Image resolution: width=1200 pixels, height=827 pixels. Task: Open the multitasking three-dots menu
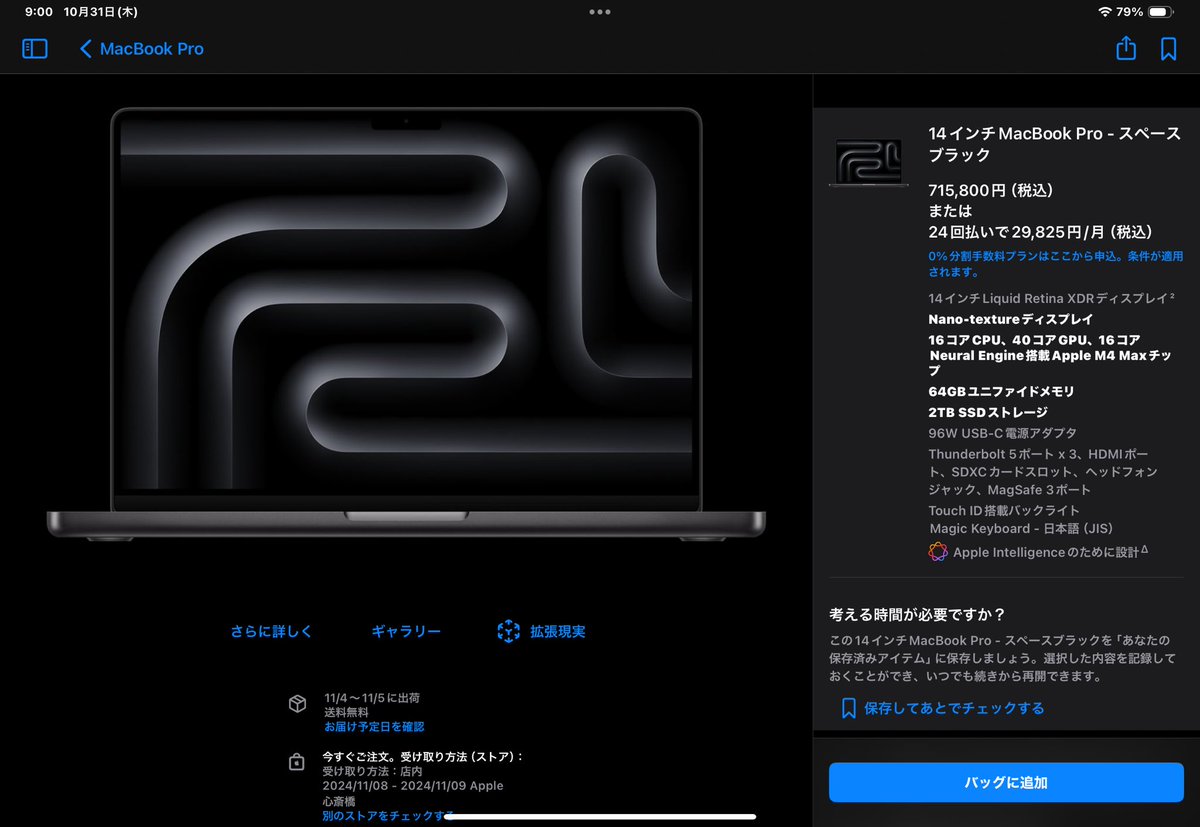600,12
